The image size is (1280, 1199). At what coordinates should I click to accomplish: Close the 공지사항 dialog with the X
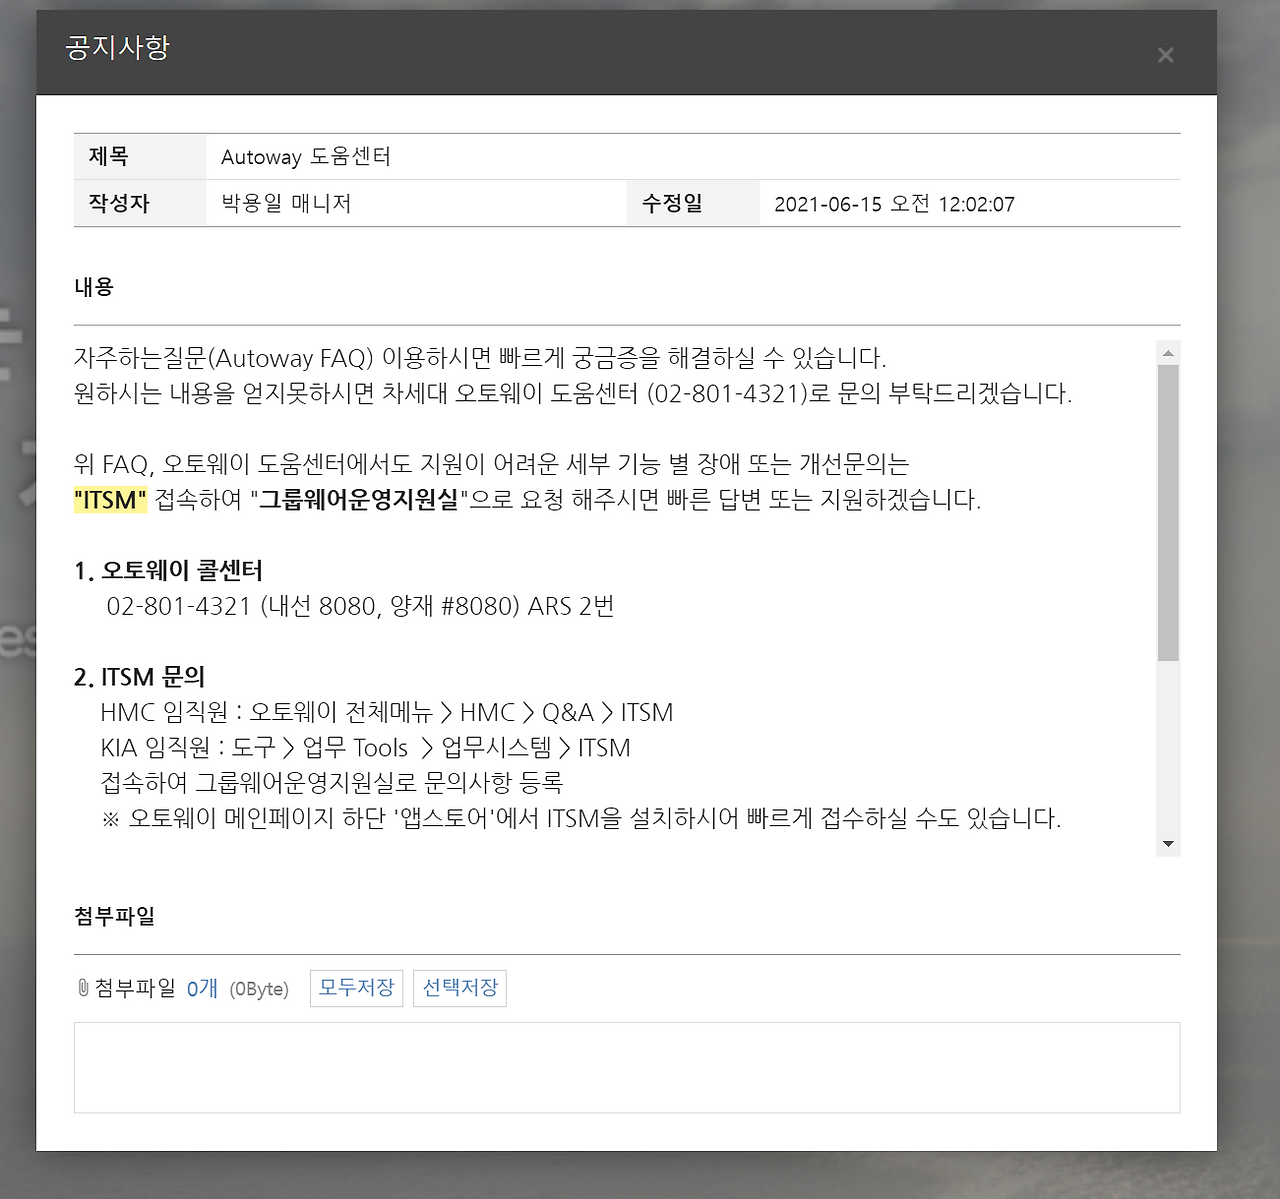1165,55
